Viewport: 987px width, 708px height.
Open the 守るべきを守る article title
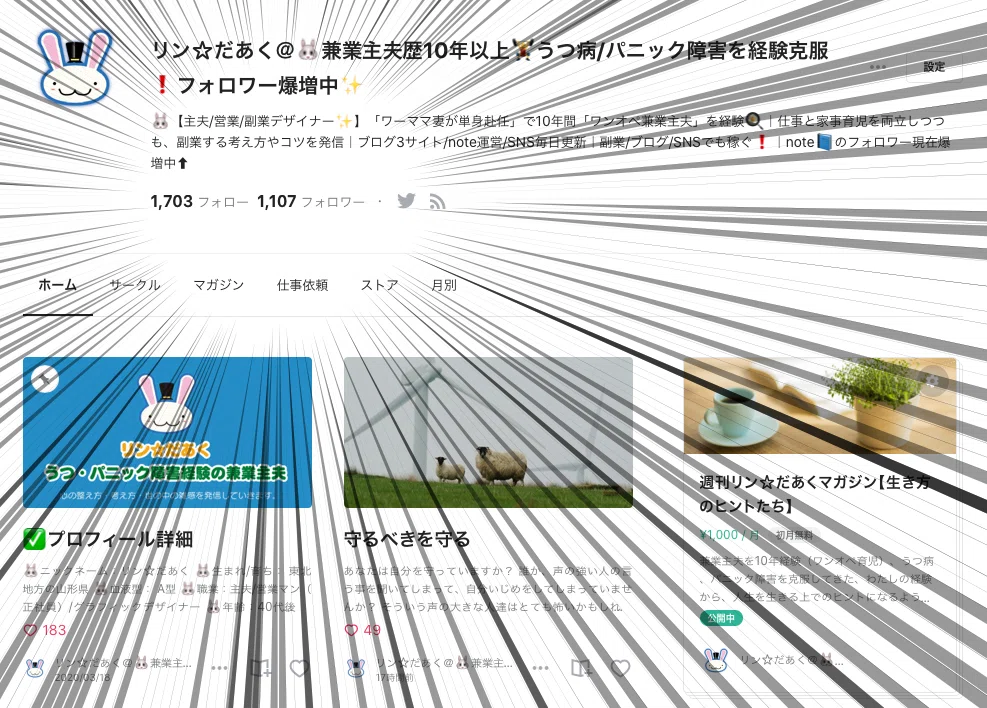tap(407, 539)
